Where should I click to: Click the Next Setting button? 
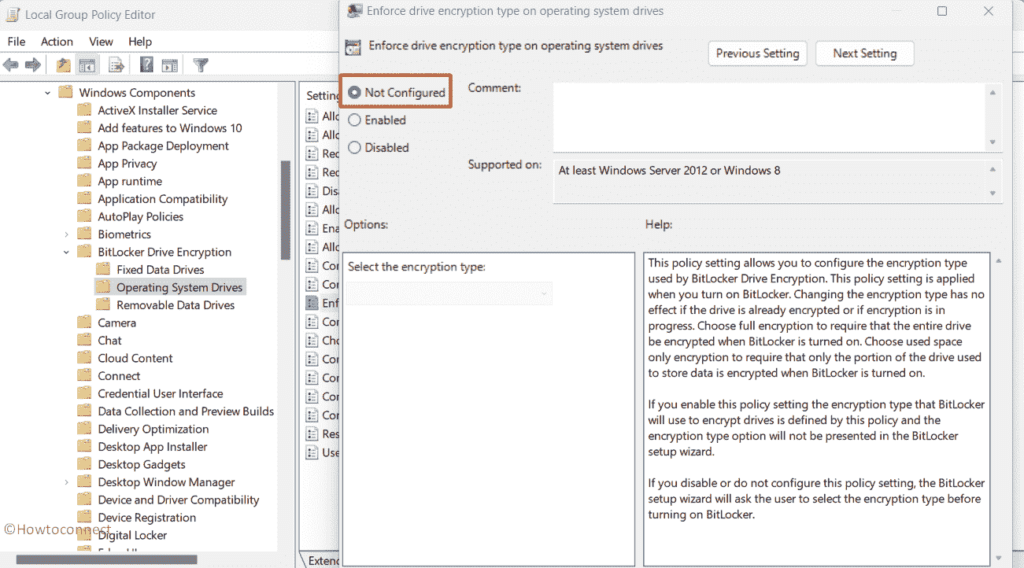[865, 54]
